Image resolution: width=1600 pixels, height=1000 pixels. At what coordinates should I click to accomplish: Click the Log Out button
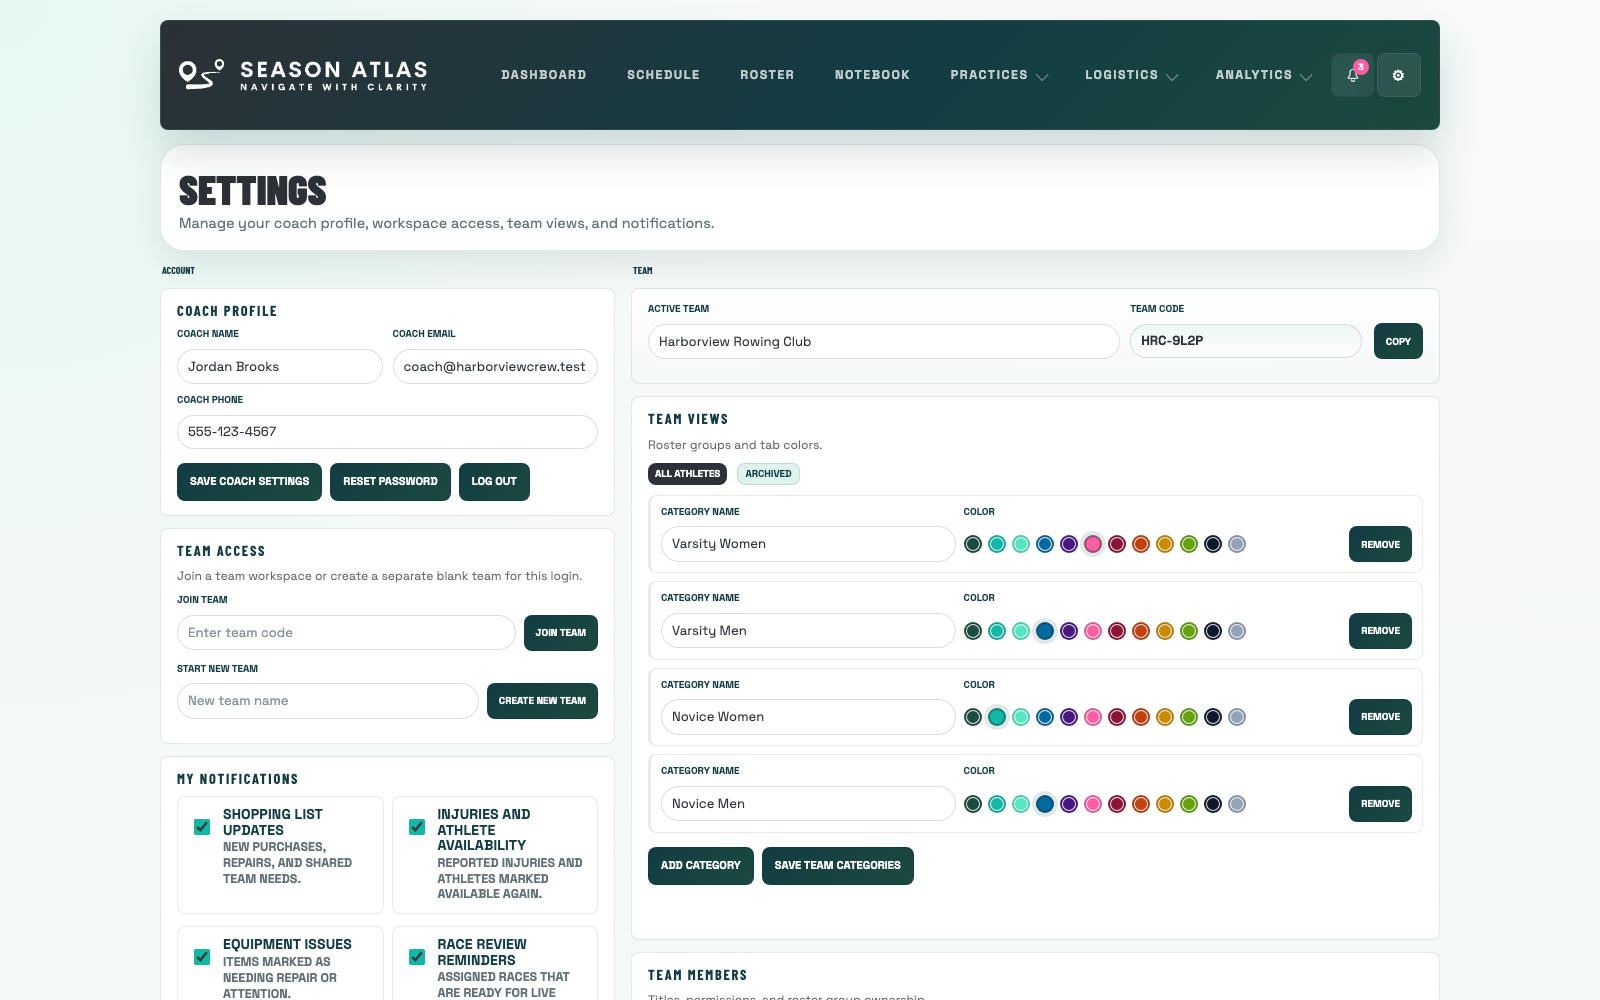click(494, 482)
